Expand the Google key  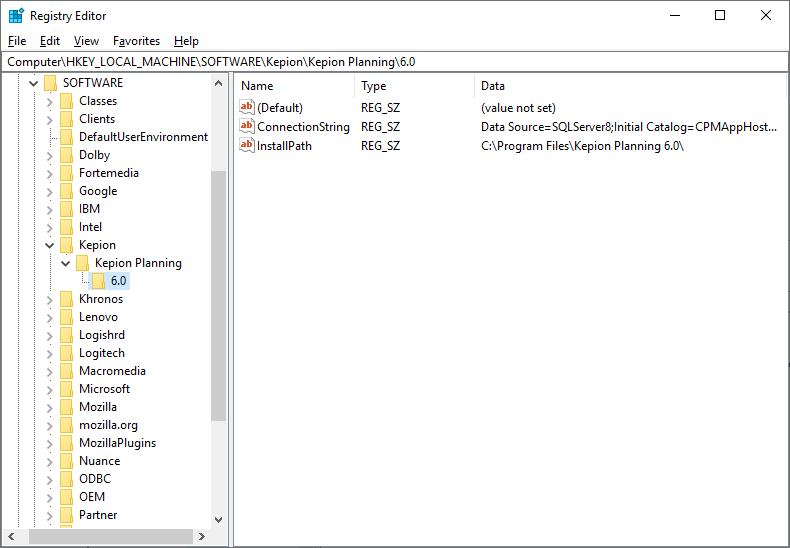click(49, 191)
